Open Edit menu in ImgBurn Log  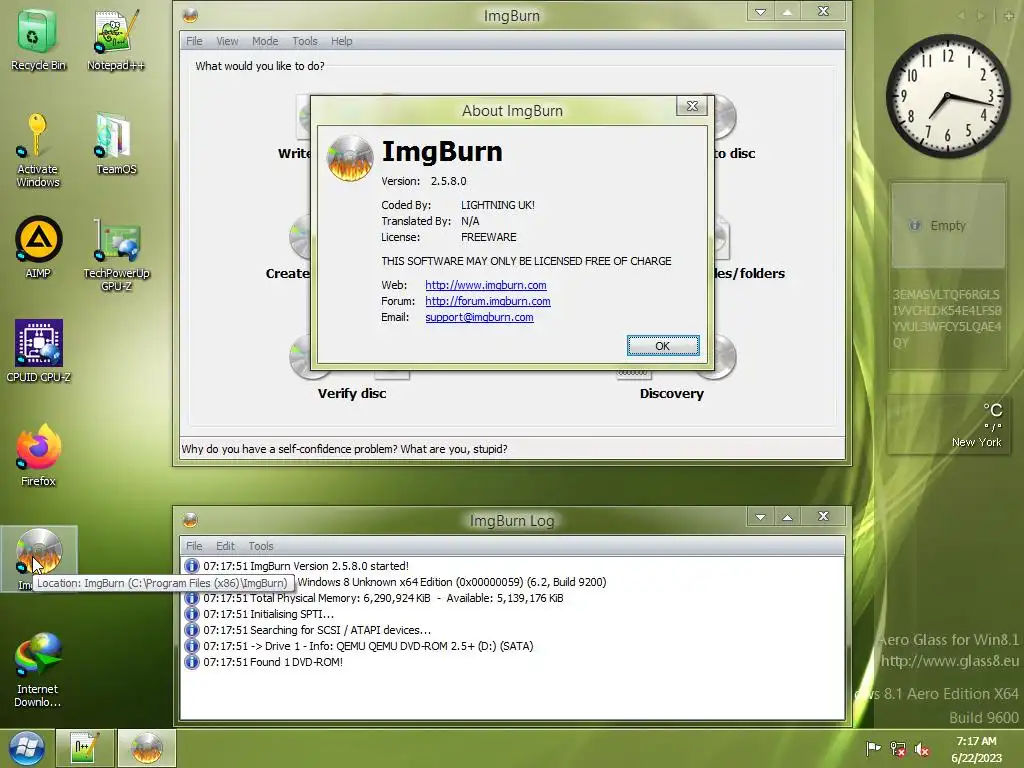click(x=225, y=546)
